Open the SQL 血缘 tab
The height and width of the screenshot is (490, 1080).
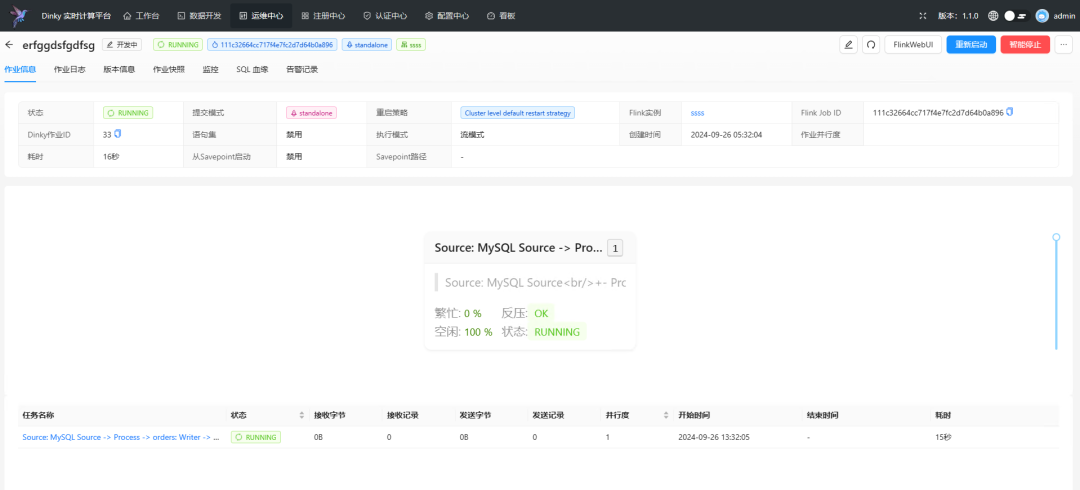(x=252, y=70)
